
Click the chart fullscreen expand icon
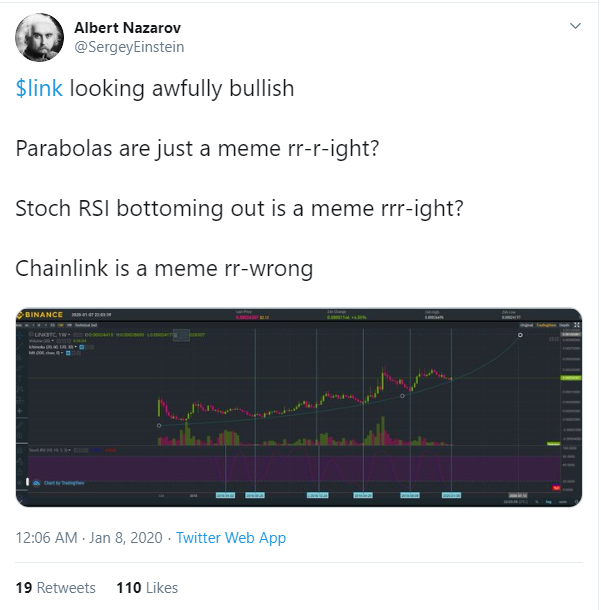tap(577, 325)
